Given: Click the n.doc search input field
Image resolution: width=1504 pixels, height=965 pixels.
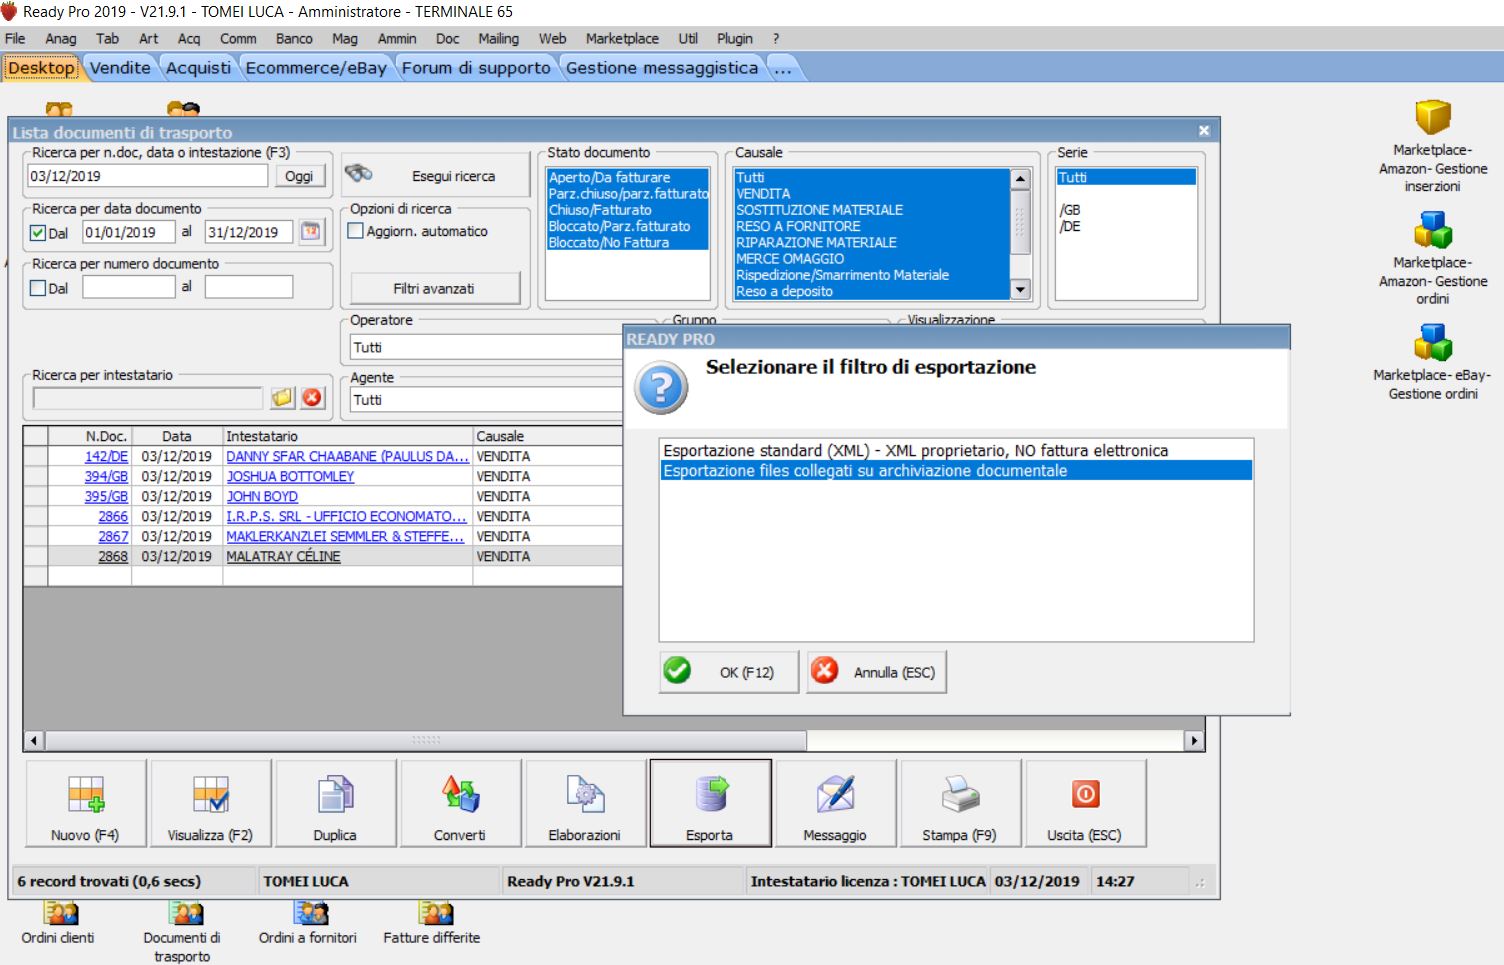Looking at the screenshot, I should pyautogui.click(x=148, y=176).
